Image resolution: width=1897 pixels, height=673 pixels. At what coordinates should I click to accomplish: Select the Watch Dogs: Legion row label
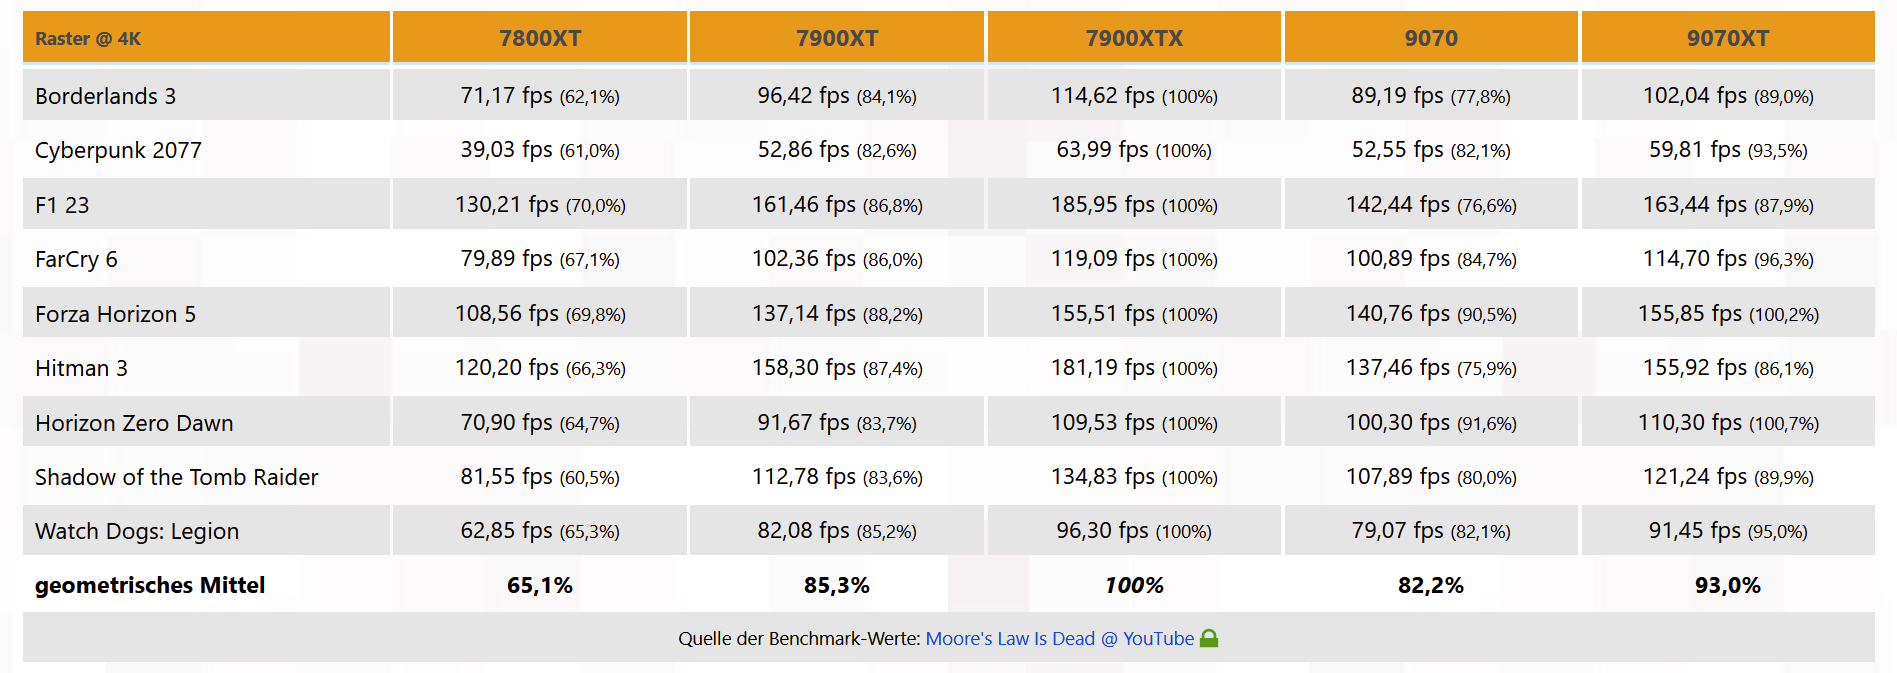pyautogui.click(x=137, y=531)
